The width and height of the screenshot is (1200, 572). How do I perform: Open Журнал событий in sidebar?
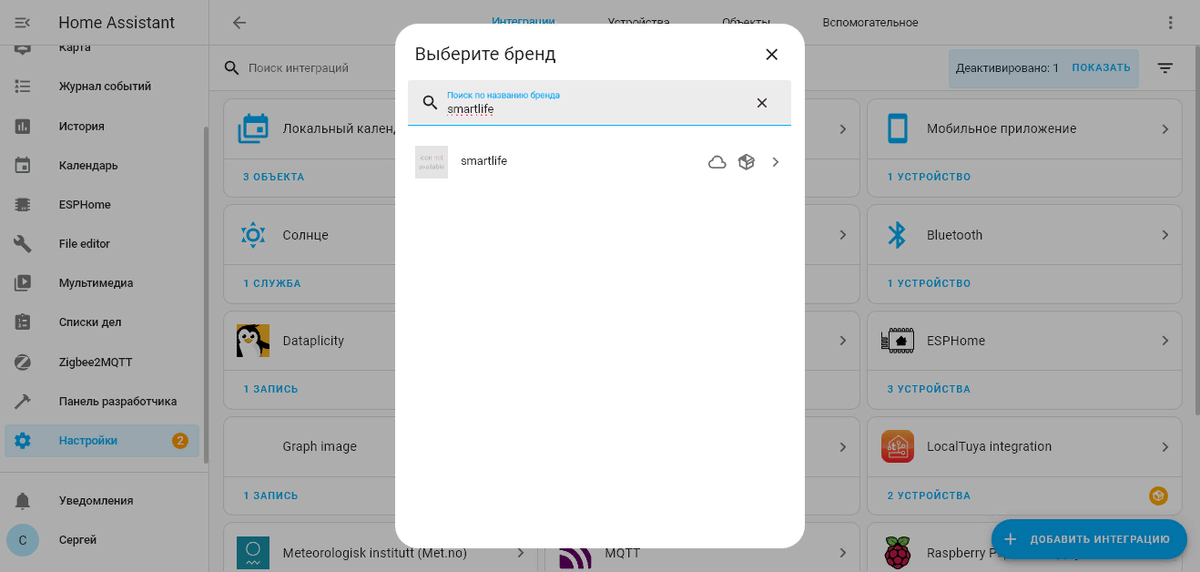[103, 86]
